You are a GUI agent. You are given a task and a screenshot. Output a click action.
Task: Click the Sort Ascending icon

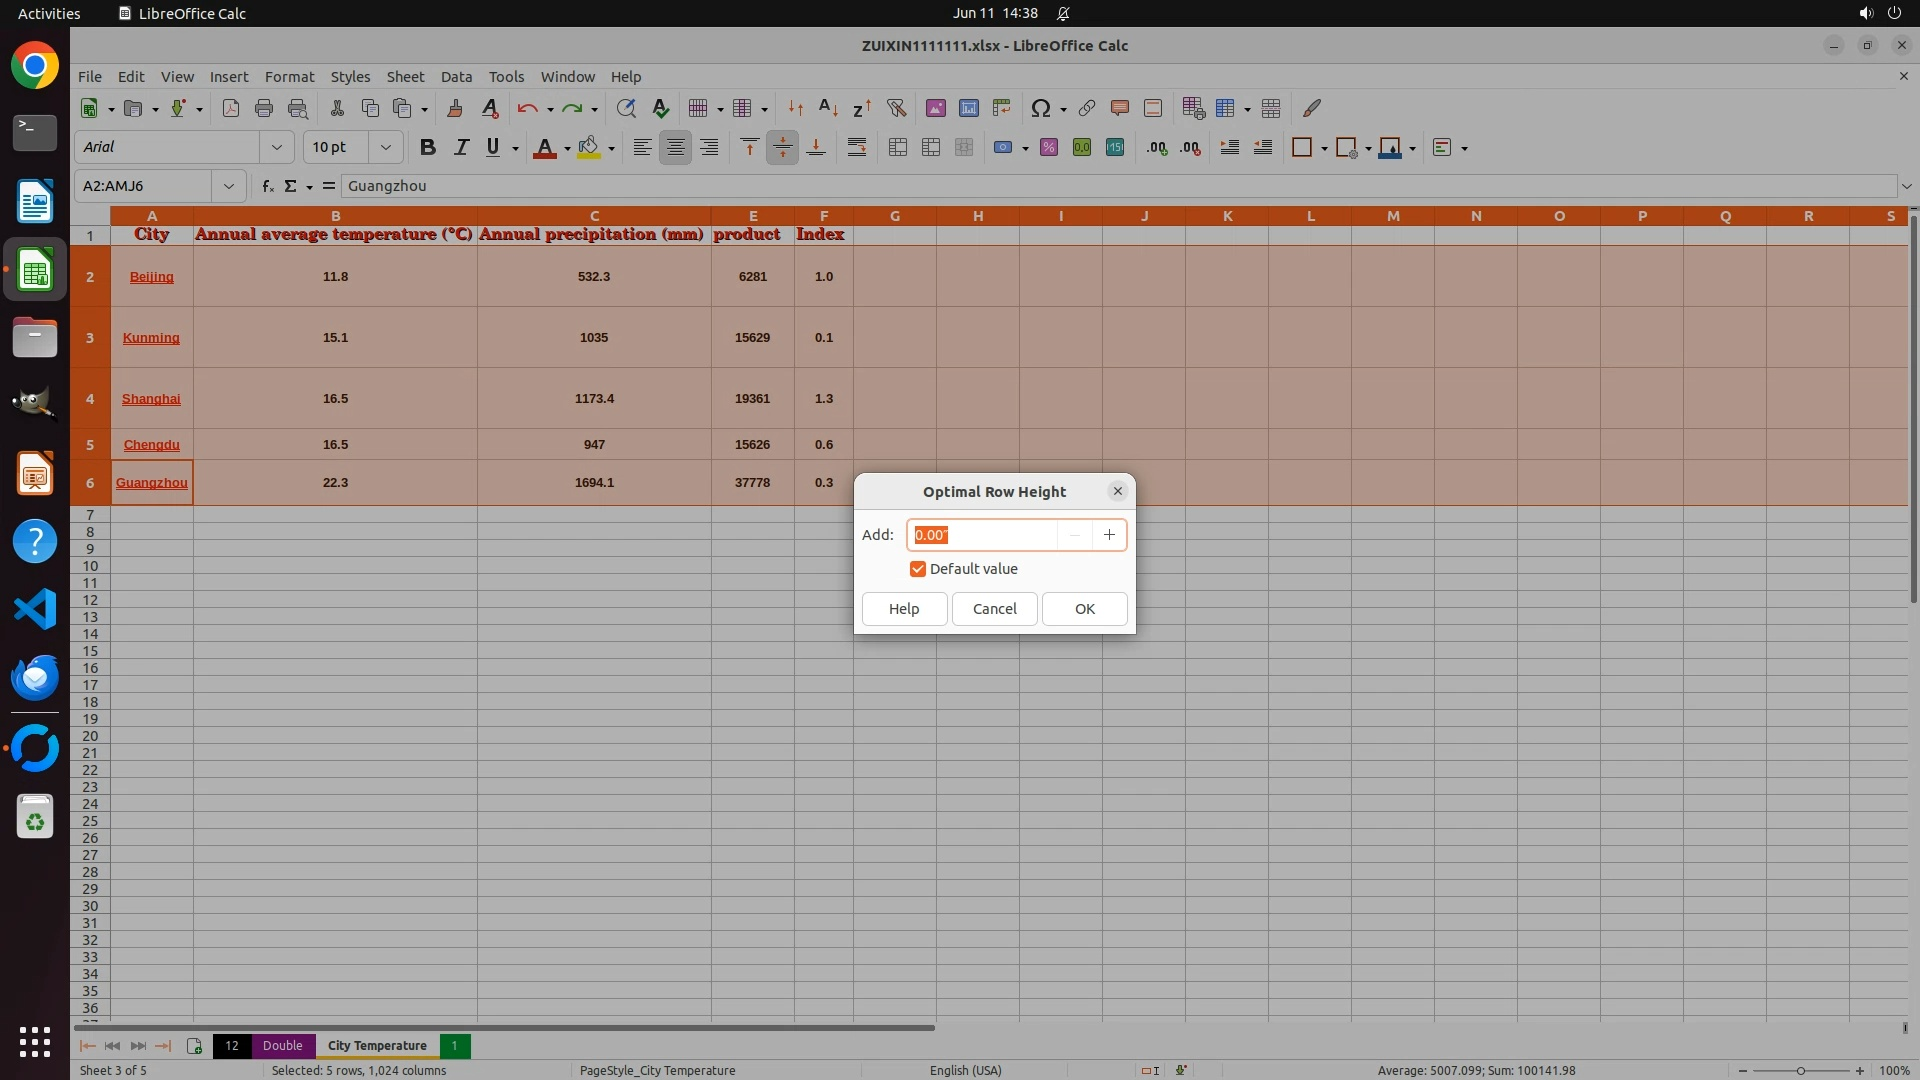(x=828, y=108)
